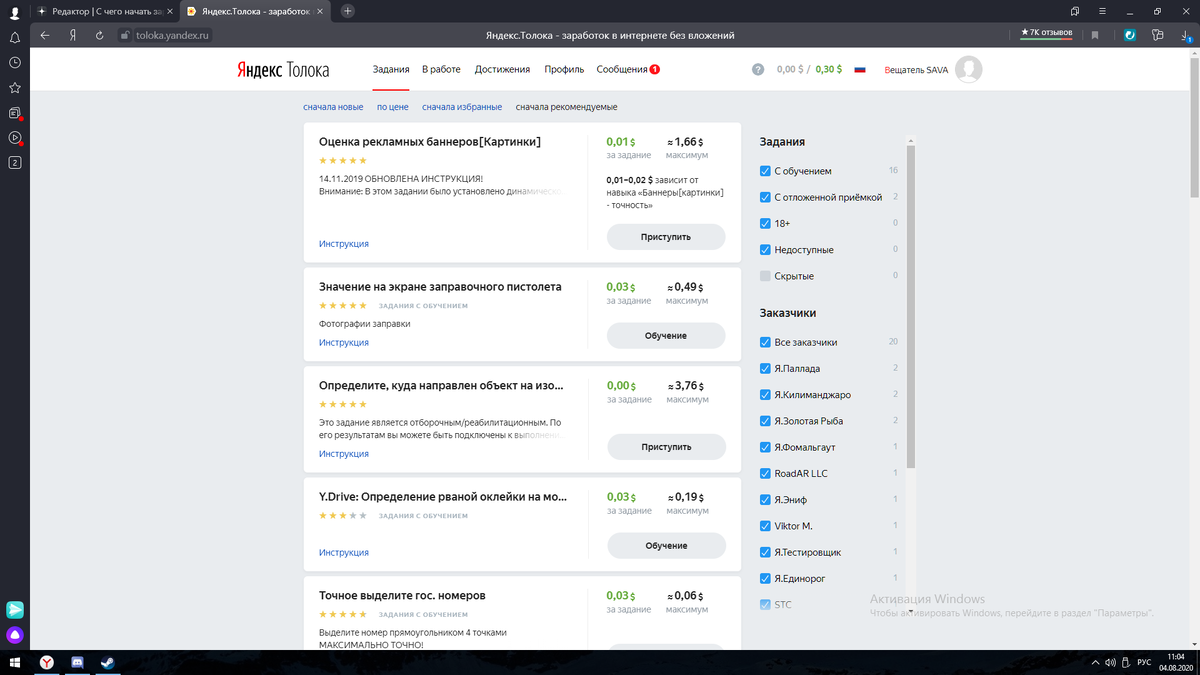
Task: Switch to the Задания tab
Action: pyautogui.click(x=391, y=70)
